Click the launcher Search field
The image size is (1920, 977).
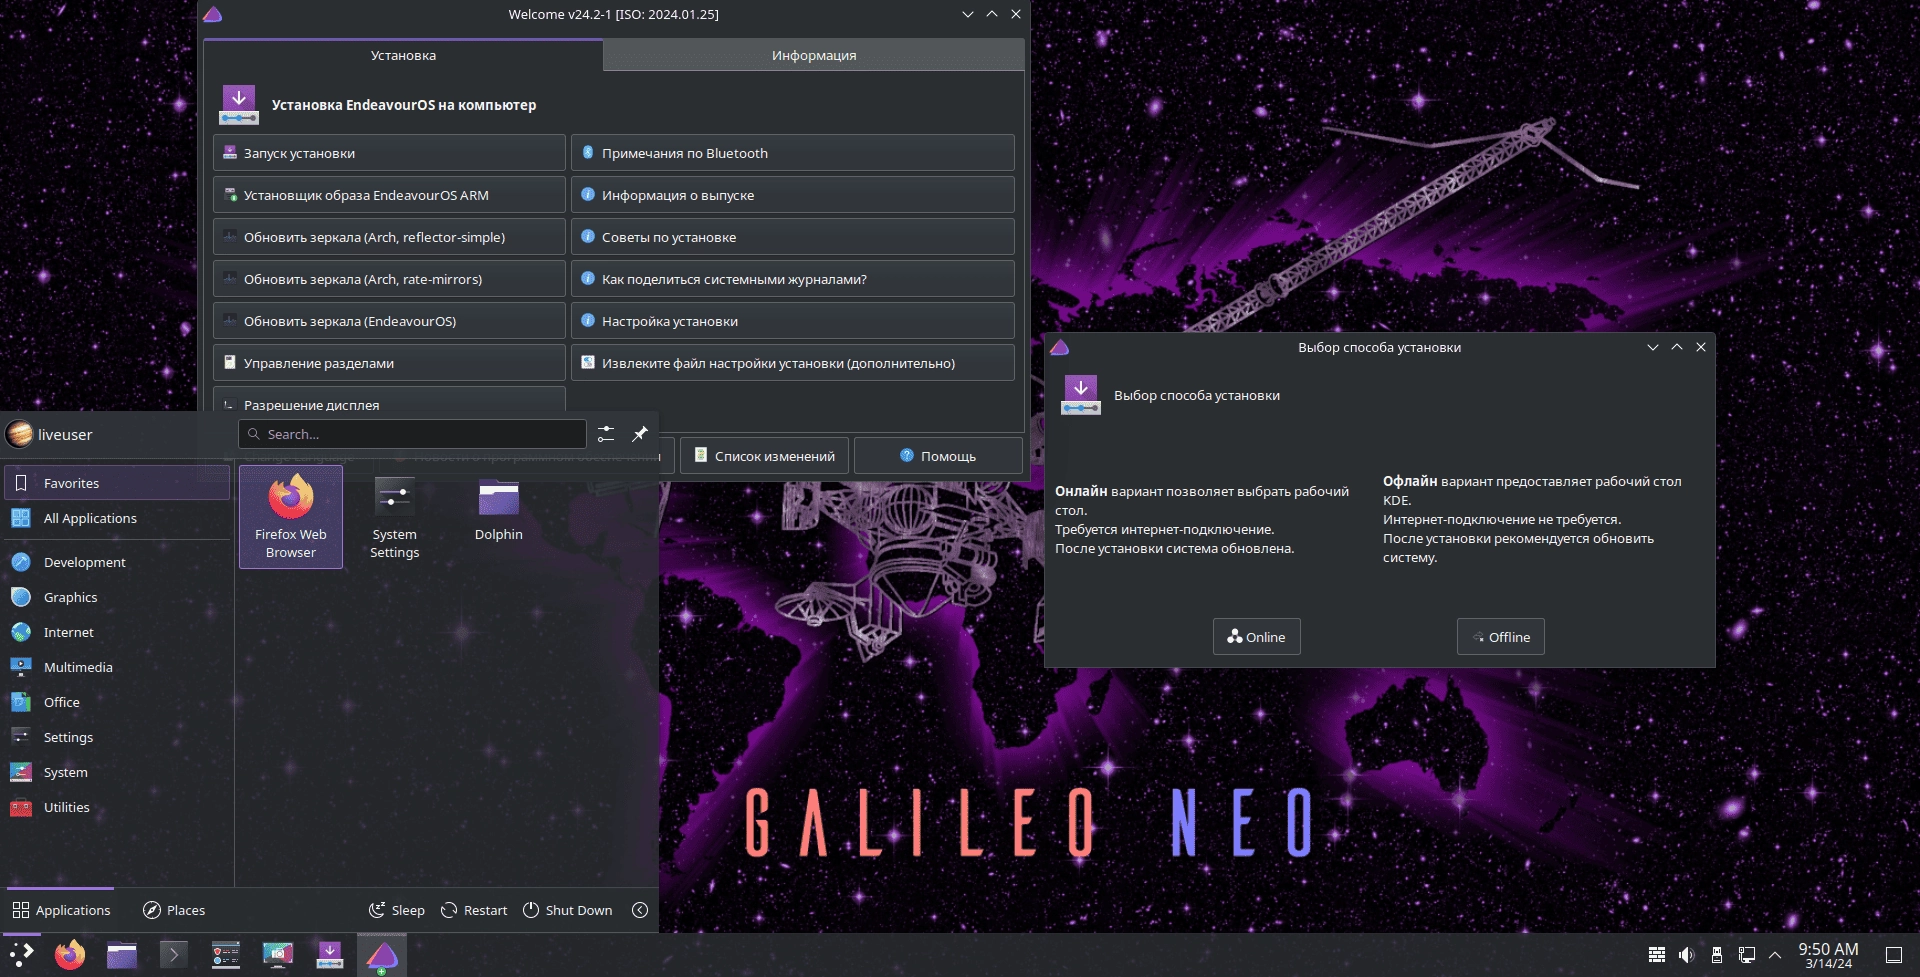pos(412,434)
